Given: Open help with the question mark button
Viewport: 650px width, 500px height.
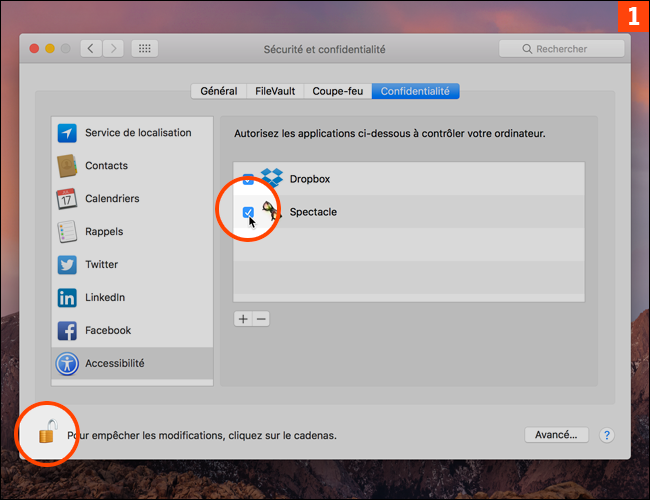Looking at the screenshot, I should [x=607, y=435].
